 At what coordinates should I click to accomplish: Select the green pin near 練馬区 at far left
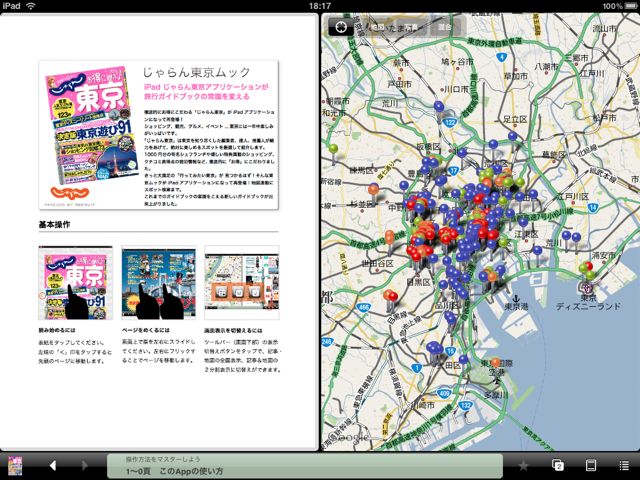click(334, 149)
